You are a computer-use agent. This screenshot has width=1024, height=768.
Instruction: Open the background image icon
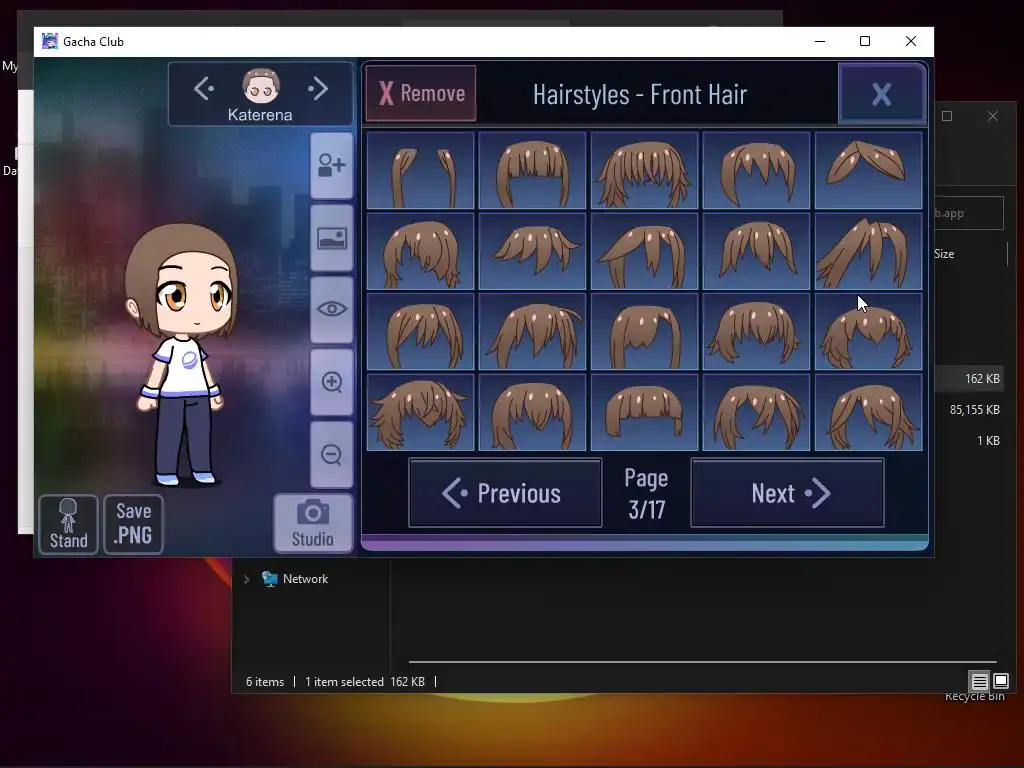point(332,238)
